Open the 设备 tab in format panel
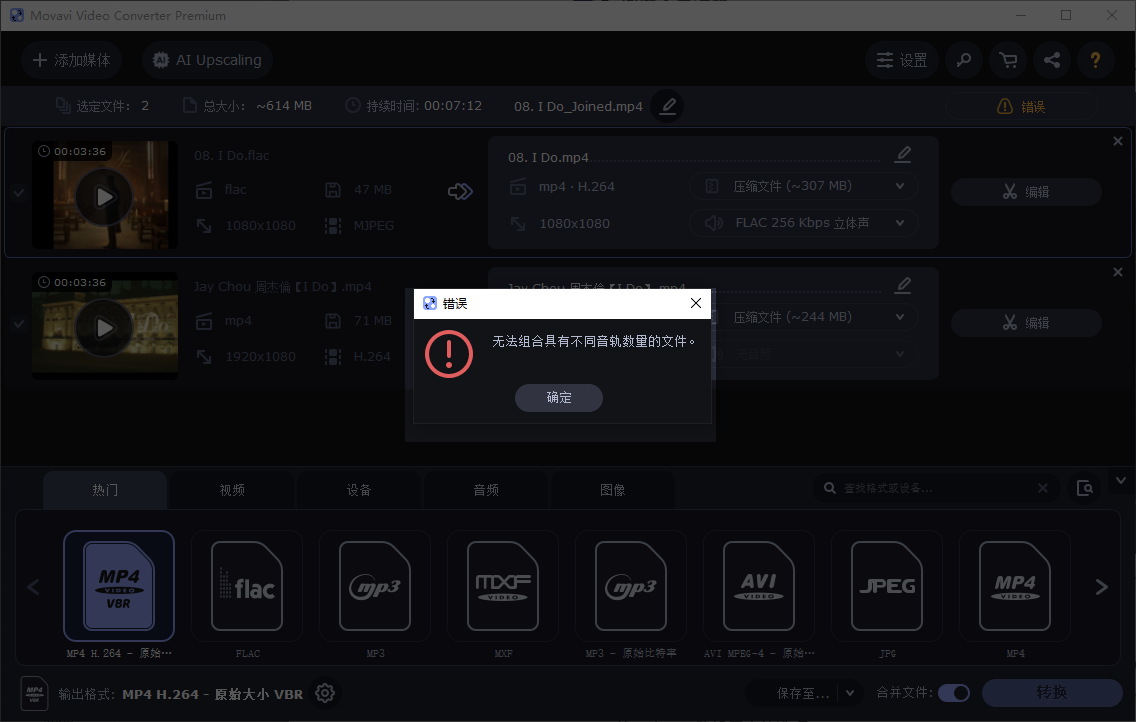Image resolution: width=1136 pixels, height=722 pixels. [358, 490]
